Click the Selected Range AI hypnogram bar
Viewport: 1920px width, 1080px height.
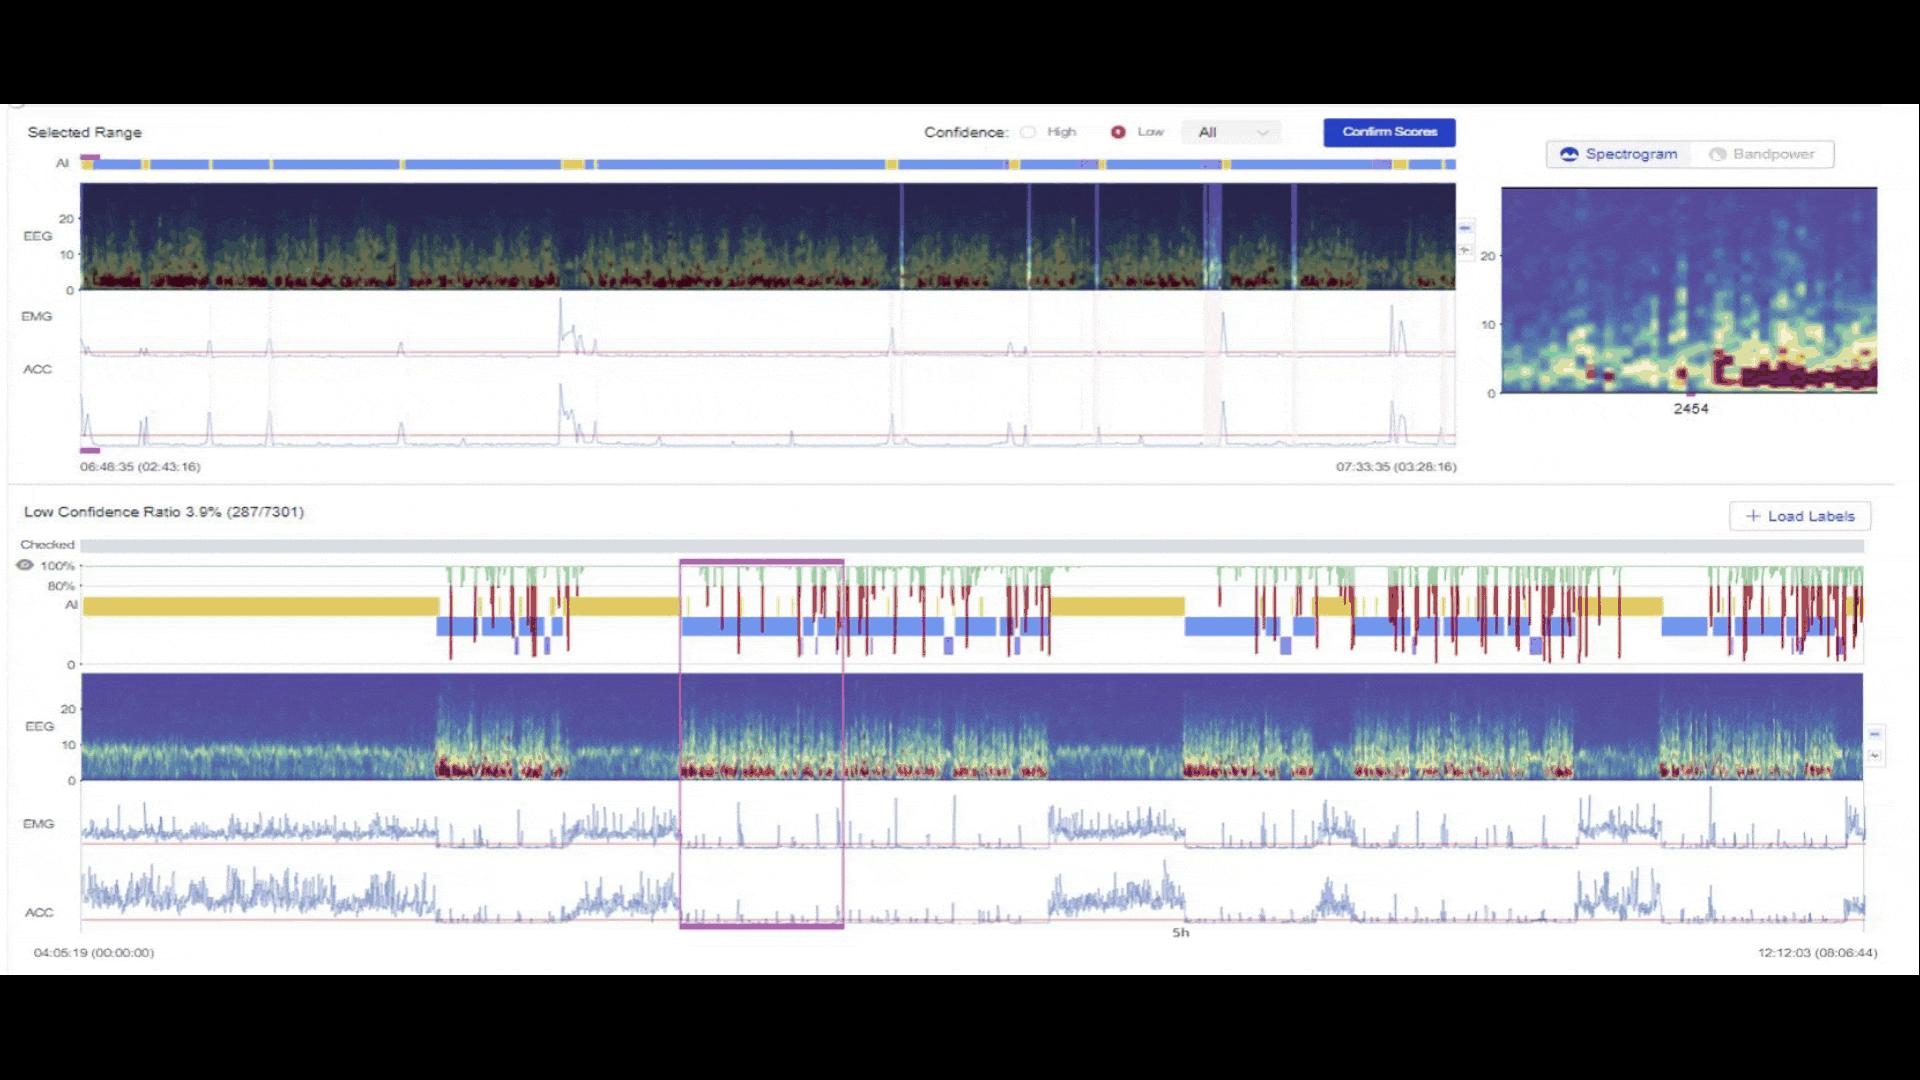[767, 164]
